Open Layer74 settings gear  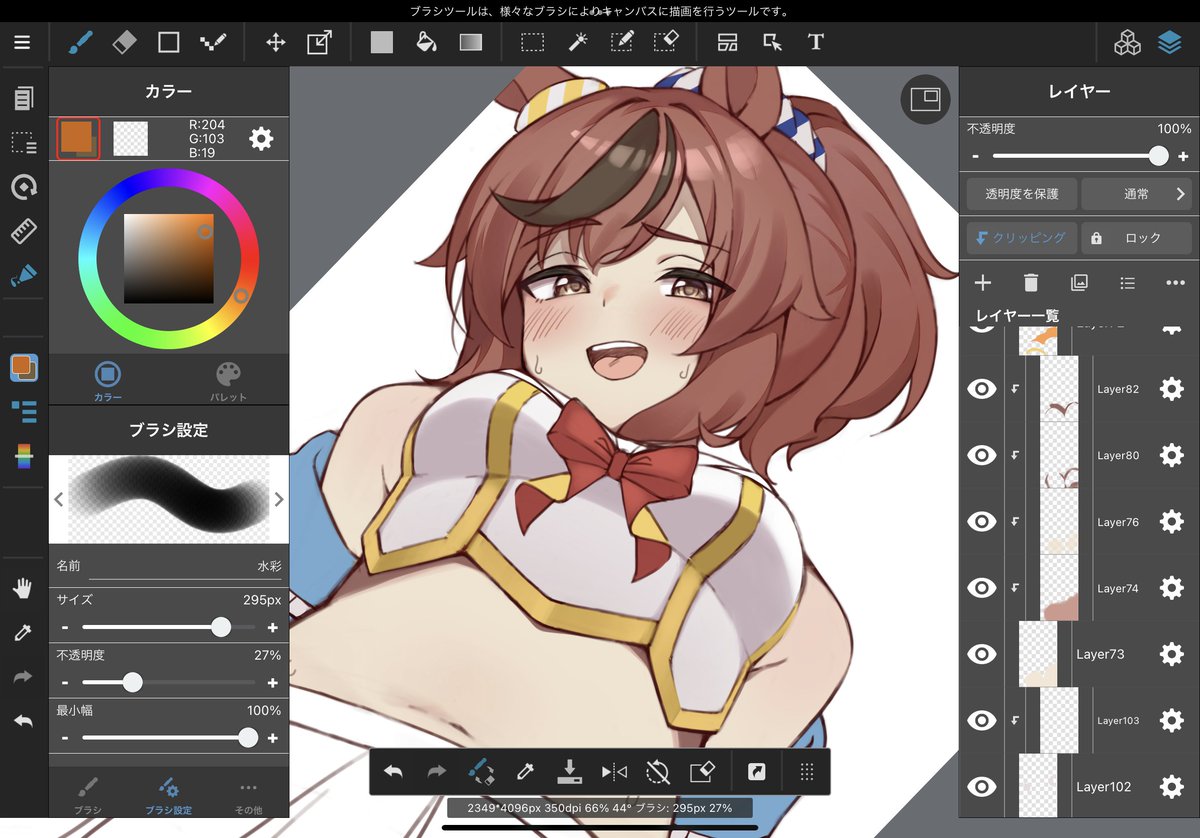(x=1171, y=588)
